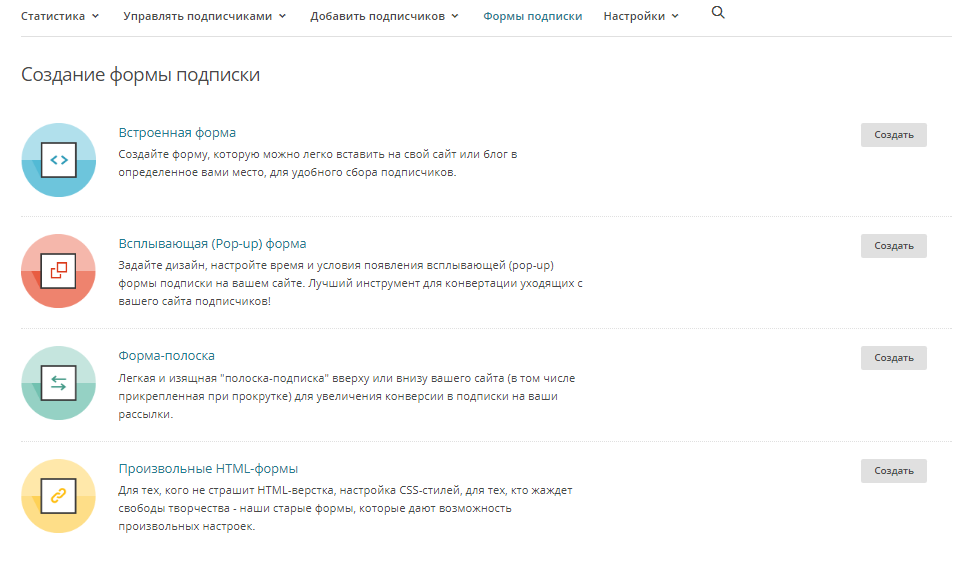969x568 pixels.
Task: Open the Всплывающая (Pop-up) форма link
Action: click(212, 243)
